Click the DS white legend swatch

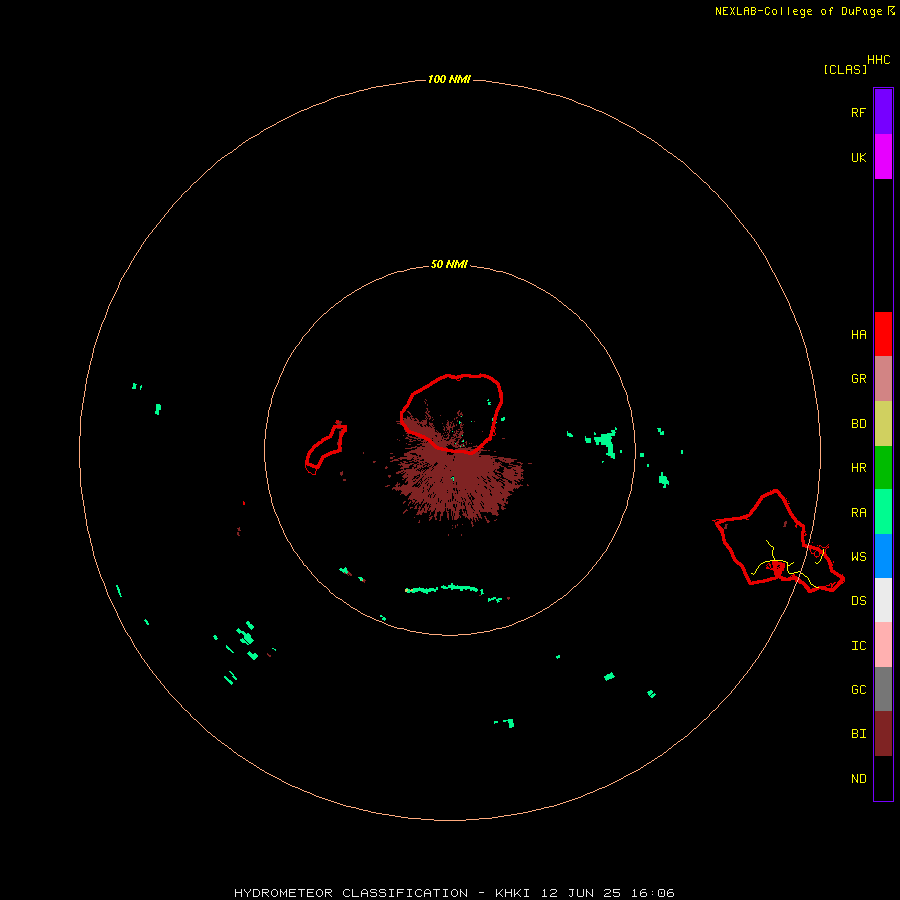pyautogui.click(x=883, y=600)
